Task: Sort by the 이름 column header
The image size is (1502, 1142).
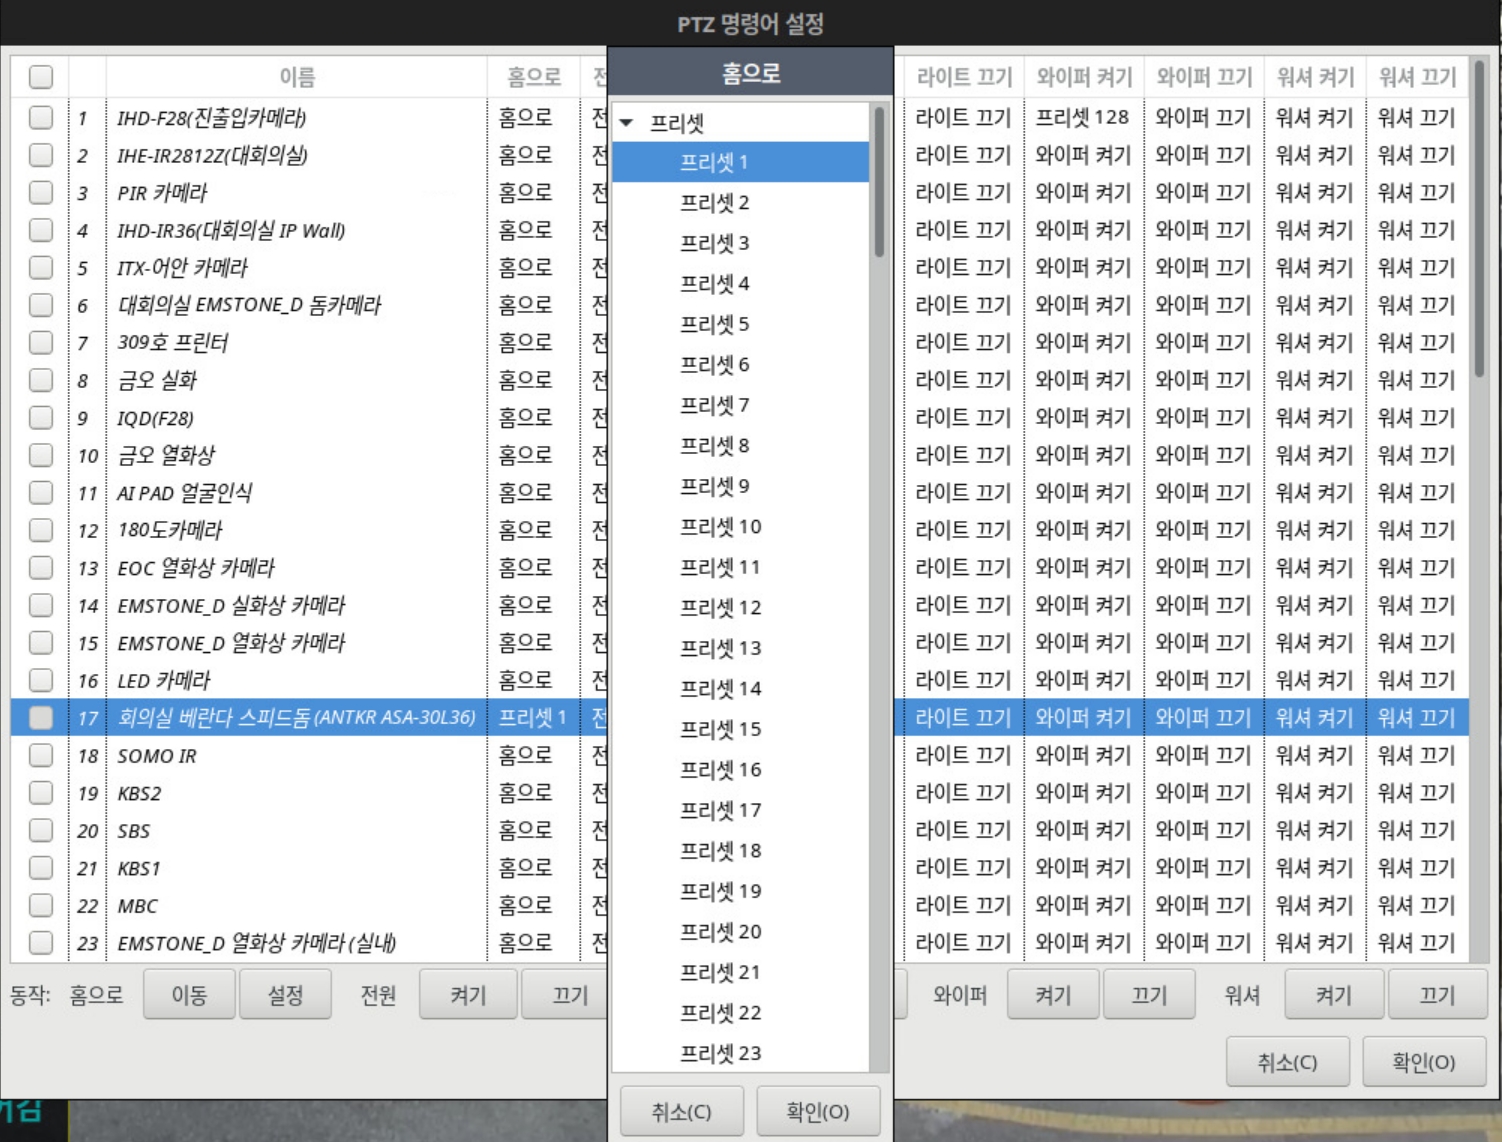Action: click(296, 77)
